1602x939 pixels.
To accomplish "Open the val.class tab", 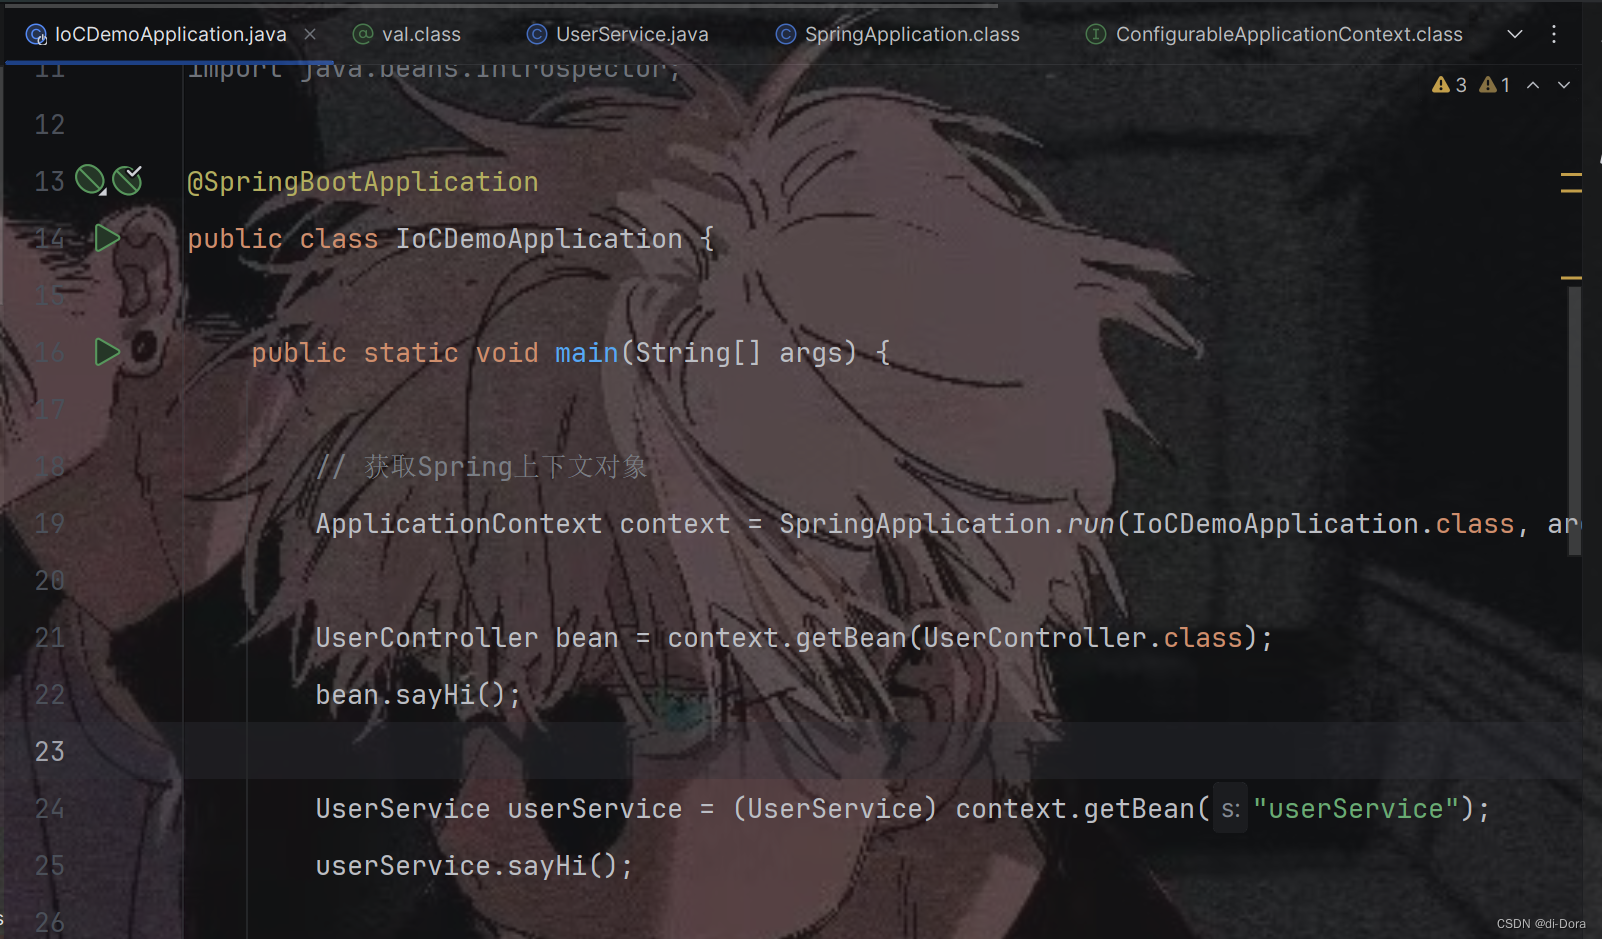I will [407, 34].
